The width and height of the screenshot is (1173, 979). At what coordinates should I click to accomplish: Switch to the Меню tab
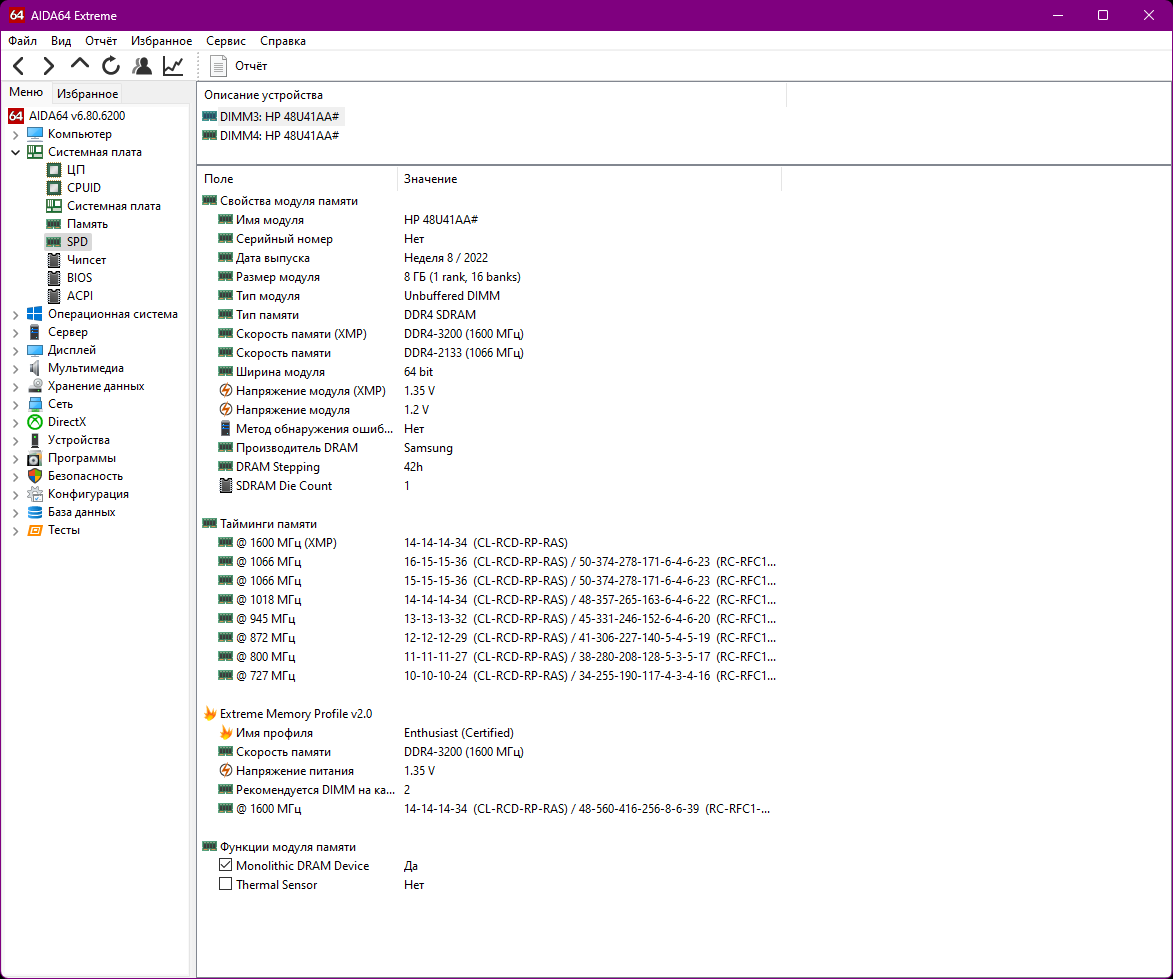point(25,92)
